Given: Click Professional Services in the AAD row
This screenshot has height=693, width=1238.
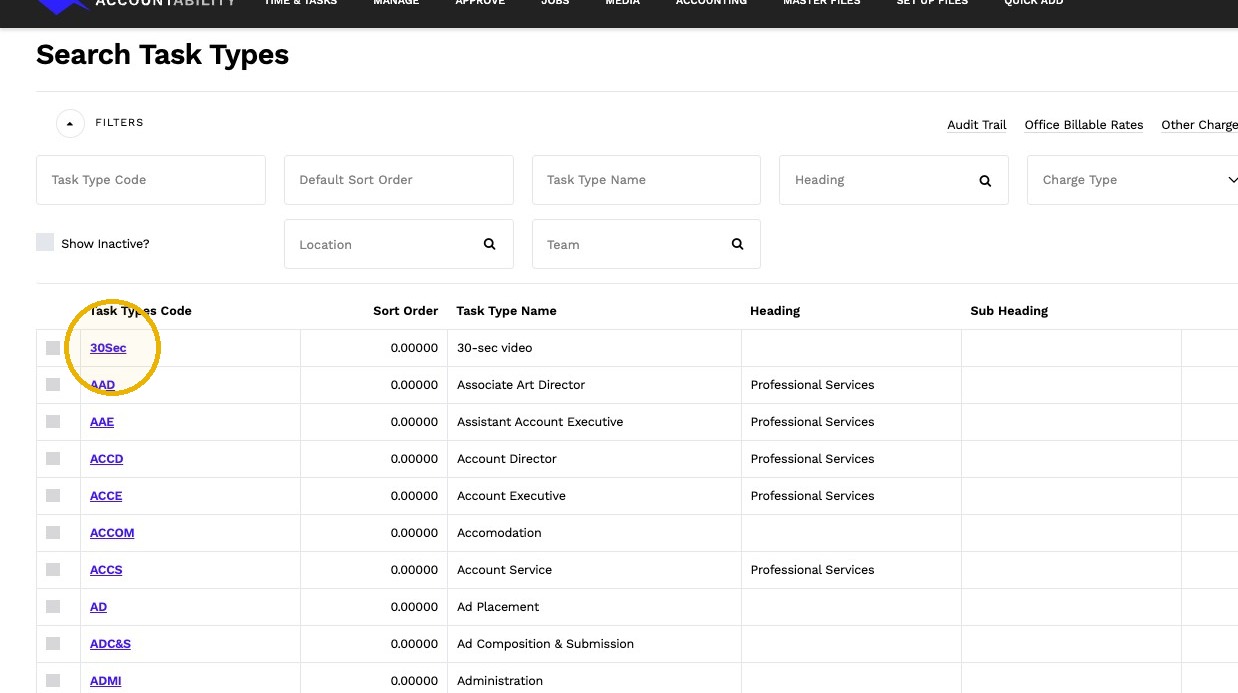Looking at the screenshot, I should 812,385.
